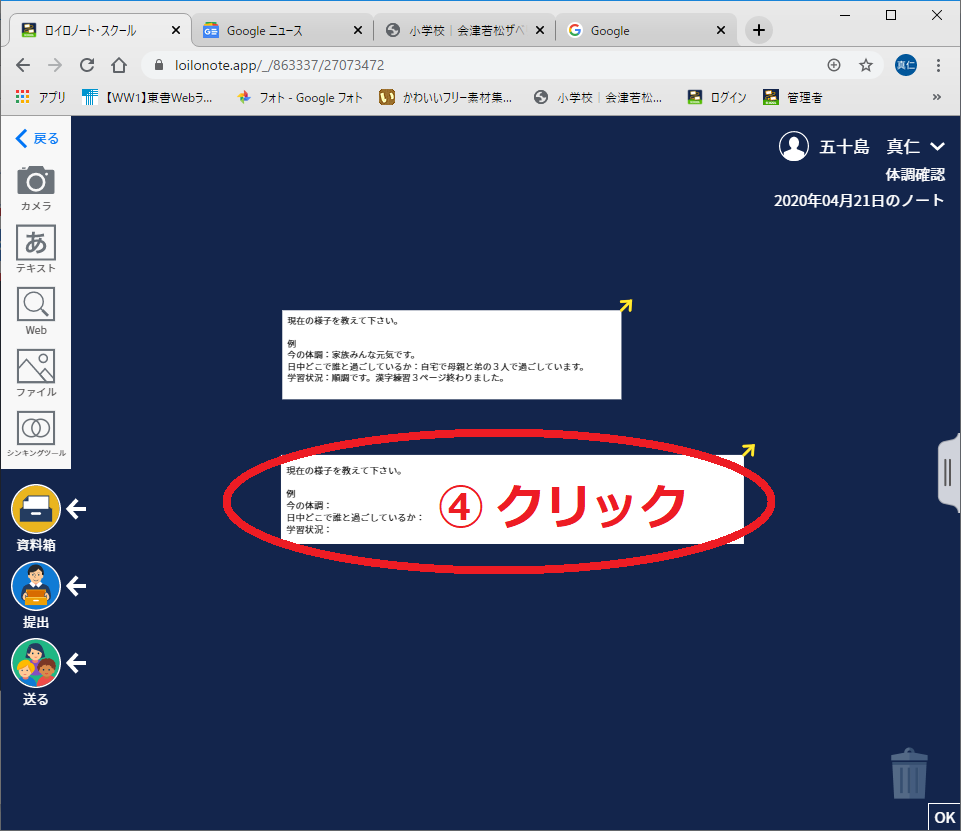Expand the bookmarks overflow chevron
Image resolution: width=961 pixels, height=831 pixels.
click(936, 97)
